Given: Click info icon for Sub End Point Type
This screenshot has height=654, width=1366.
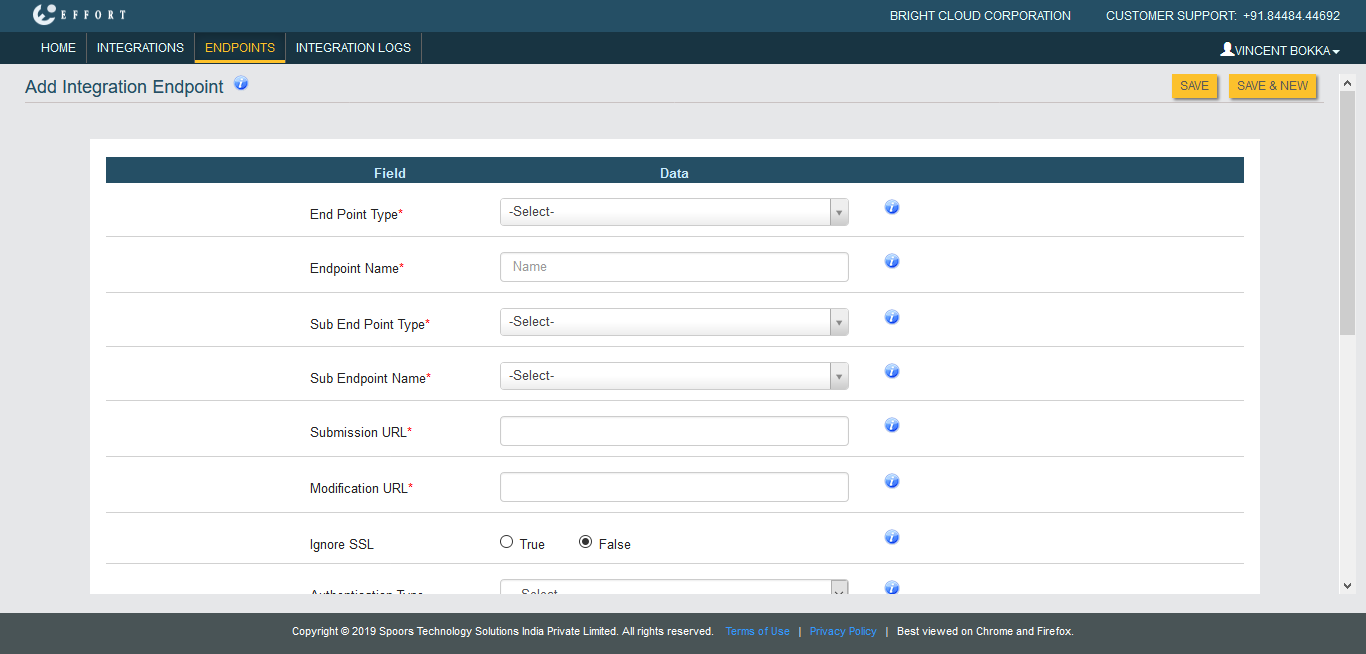Looking at the screenshot, I should 892,317.
